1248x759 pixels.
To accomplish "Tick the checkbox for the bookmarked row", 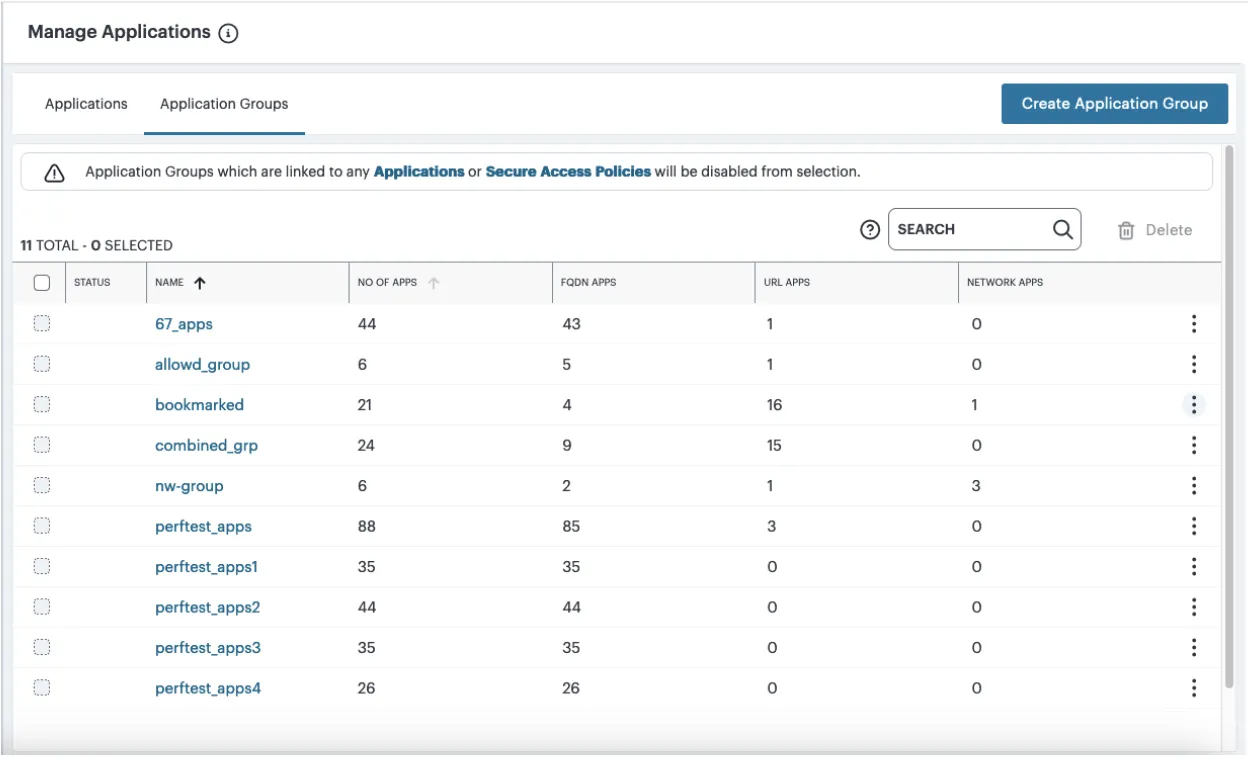I will point(42,404).
